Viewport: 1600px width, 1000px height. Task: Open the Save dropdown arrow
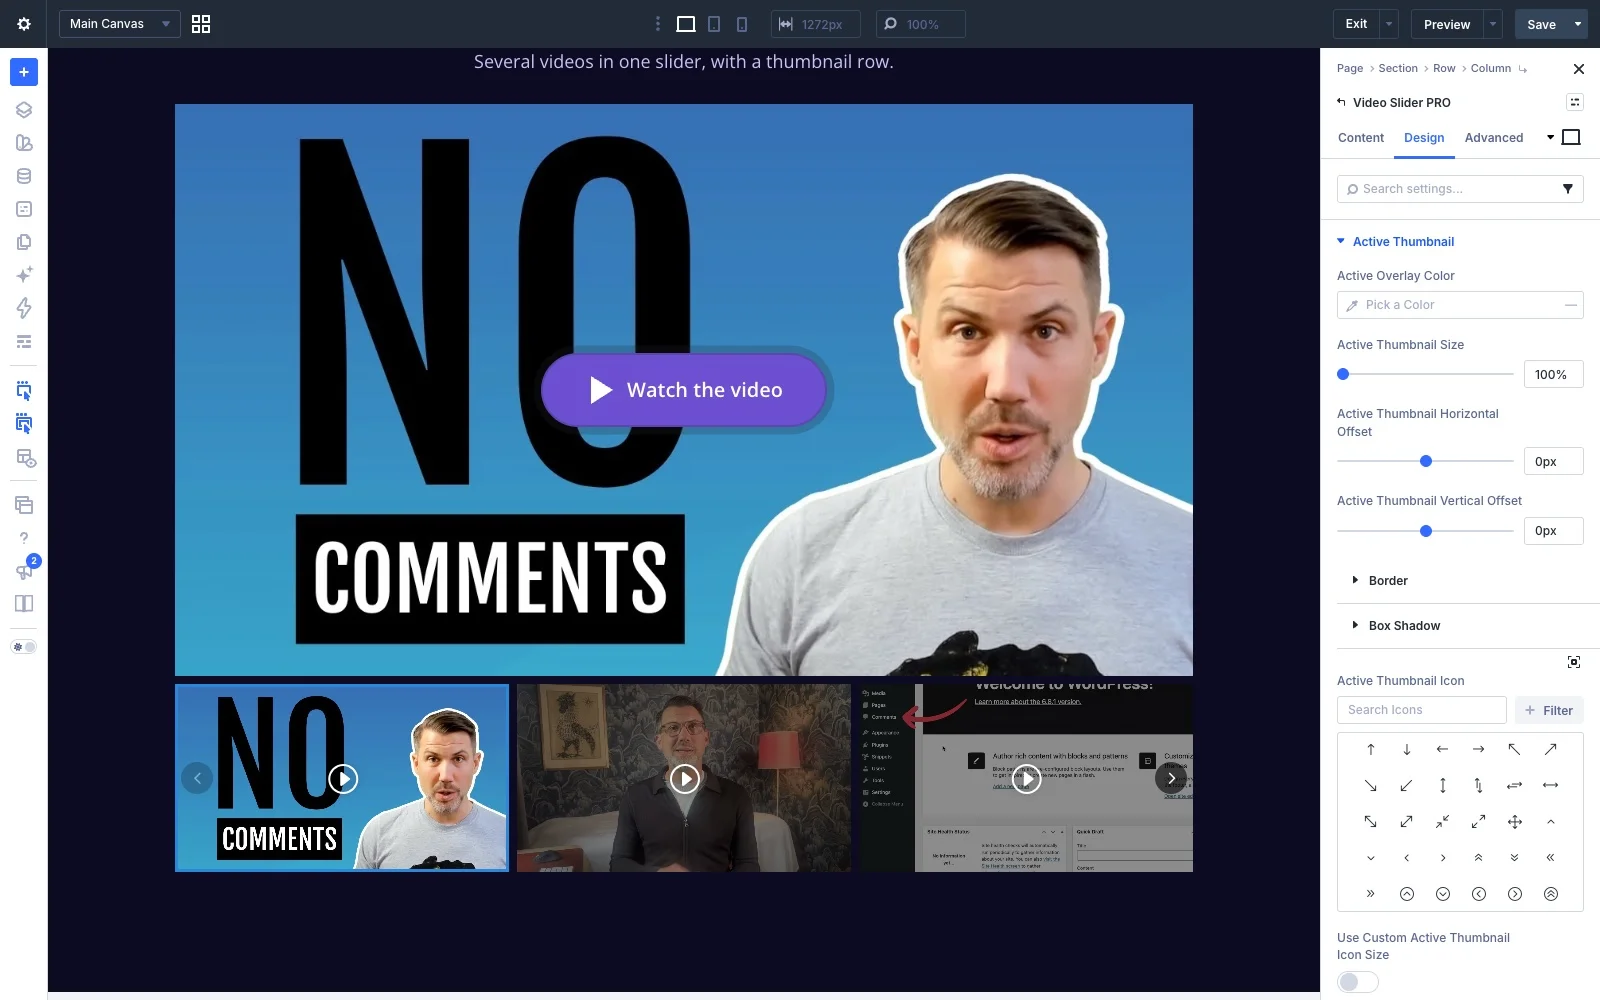[x=1578, y=24]
